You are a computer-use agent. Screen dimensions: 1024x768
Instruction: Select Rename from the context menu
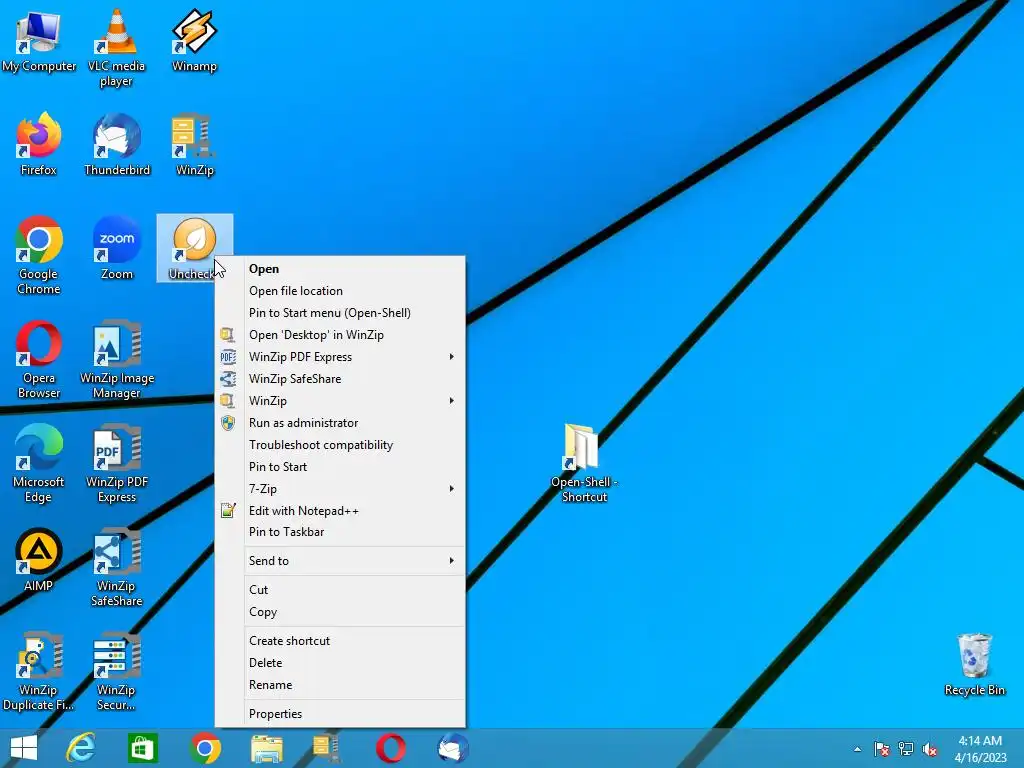(x=340, y=685)
